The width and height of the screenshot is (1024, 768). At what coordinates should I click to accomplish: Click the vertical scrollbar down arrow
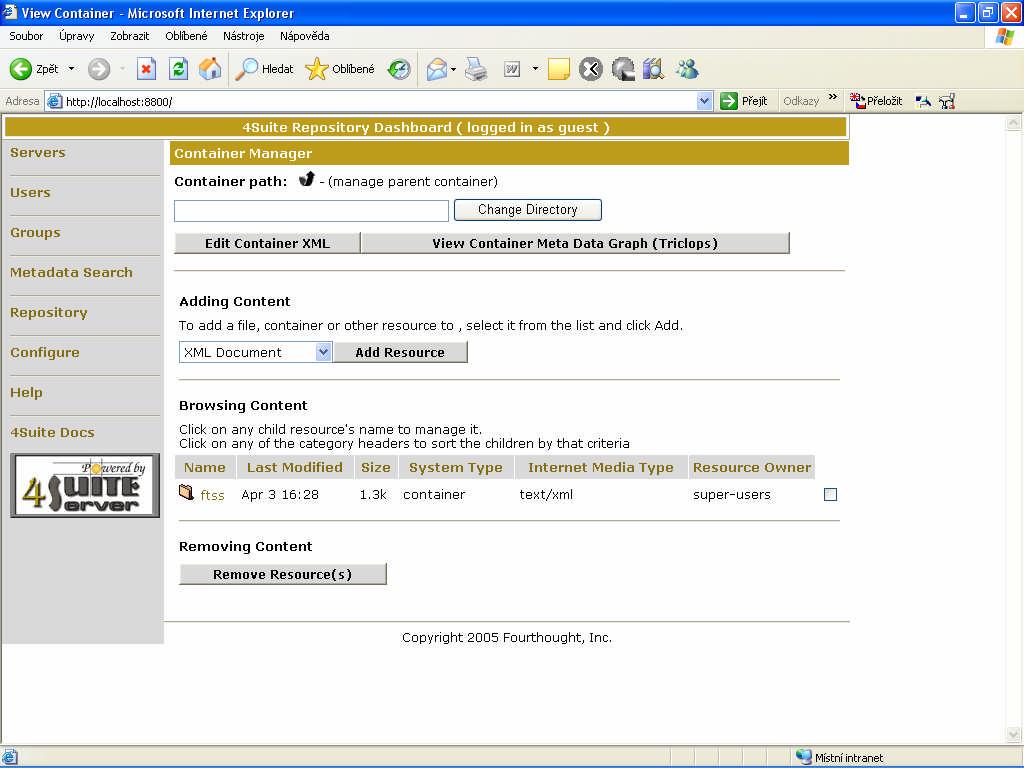(1014, 735)
